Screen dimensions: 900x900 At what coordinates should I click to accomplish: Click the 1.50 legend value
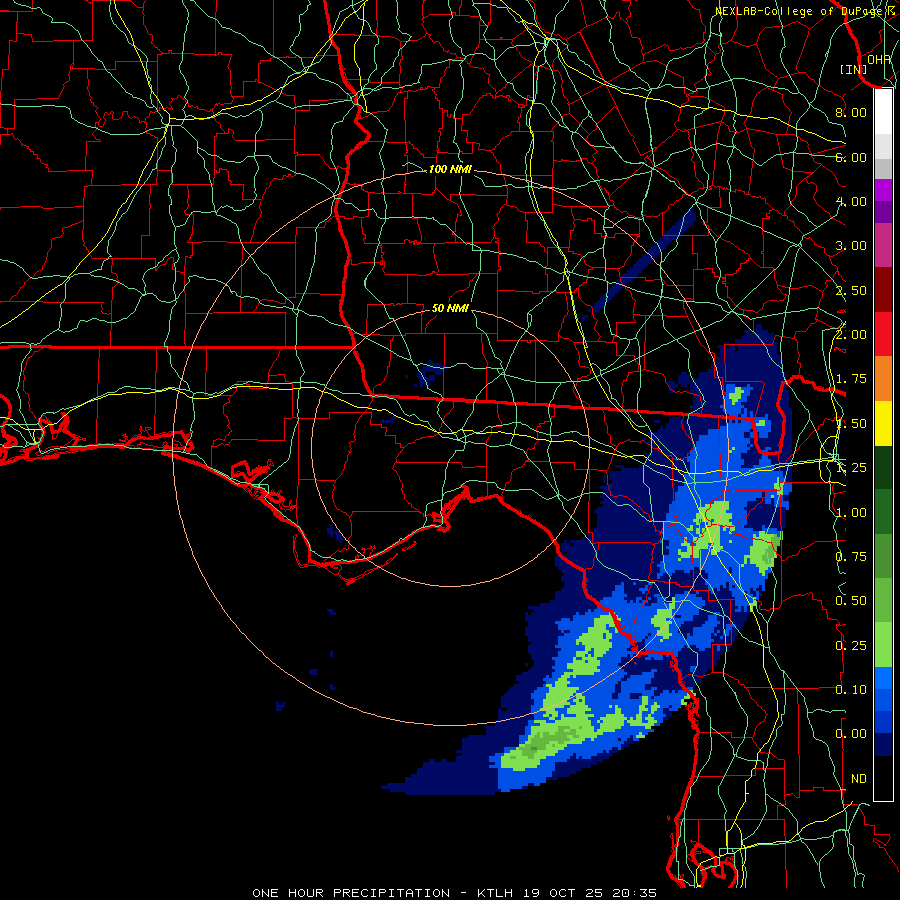[851, 424]
